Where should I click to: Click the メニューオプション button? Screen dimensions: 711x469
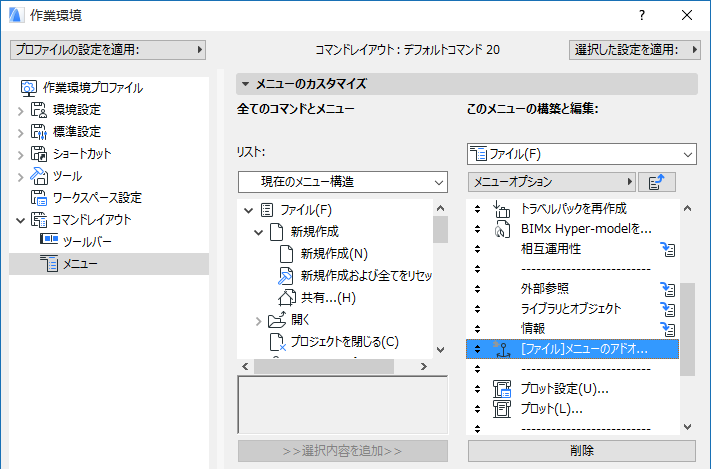[x=552, y=182]
